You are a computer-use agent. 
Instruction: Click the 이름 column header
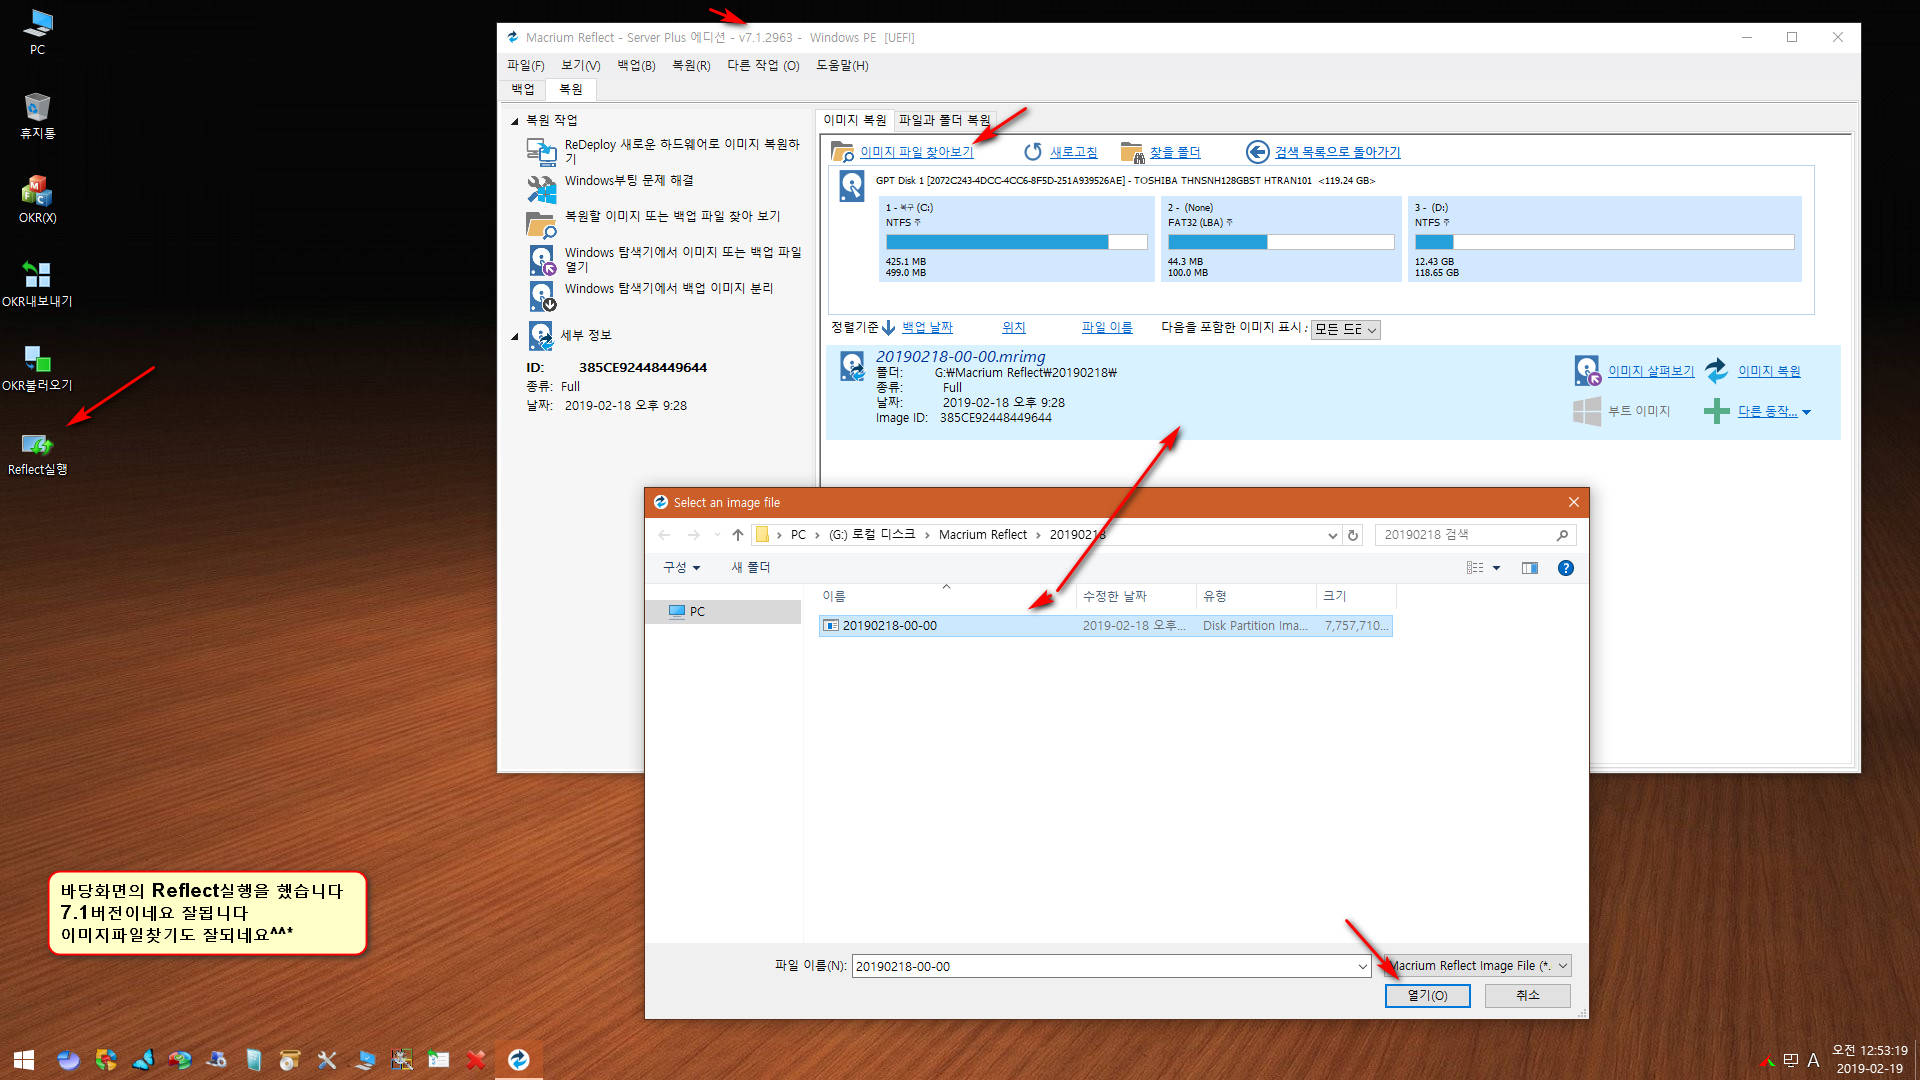pyautogui.click(x=947, y=596)
